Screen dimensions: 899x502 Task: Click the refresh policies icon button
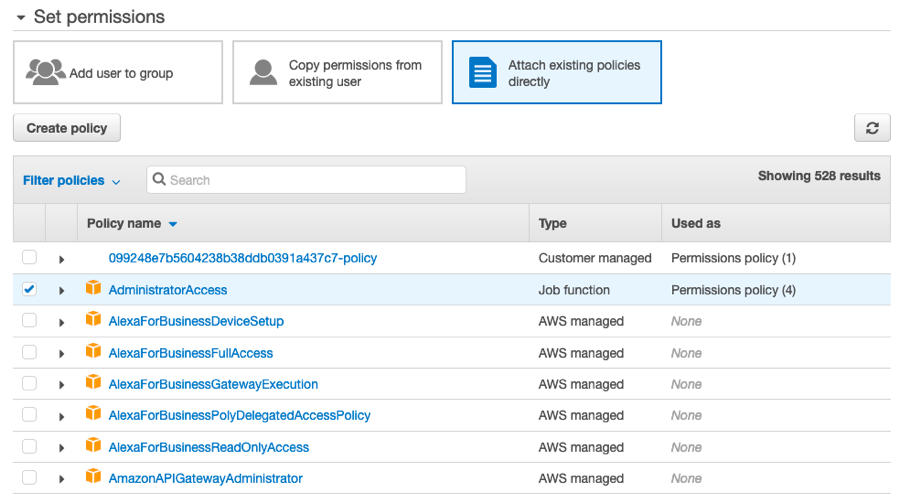(872, 128)
